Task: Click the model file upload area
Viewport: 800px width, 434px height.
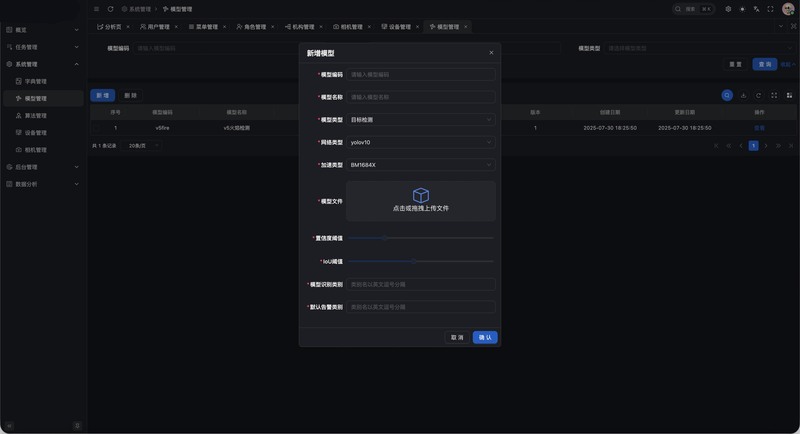Action: (x=421, y=201)
